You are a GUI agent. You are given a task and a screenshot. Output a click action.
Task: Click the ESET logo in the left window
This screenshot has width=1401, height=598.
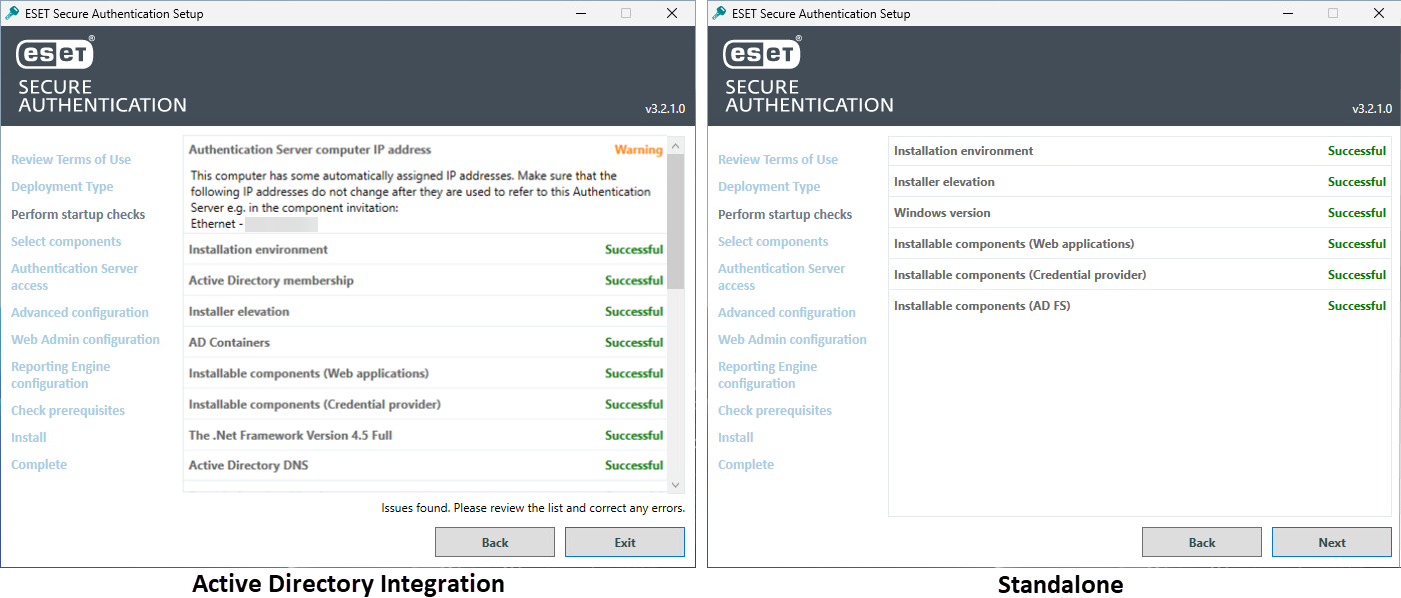[55, 54]
